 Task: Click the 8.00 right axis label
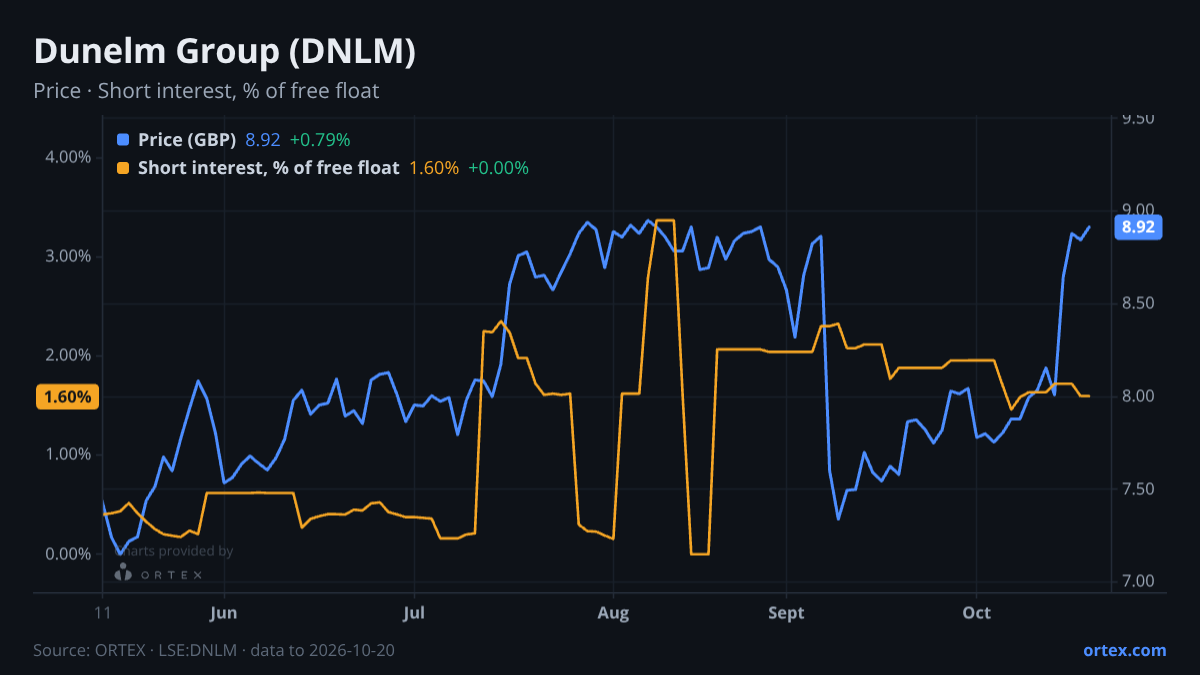coord(1138,397)
